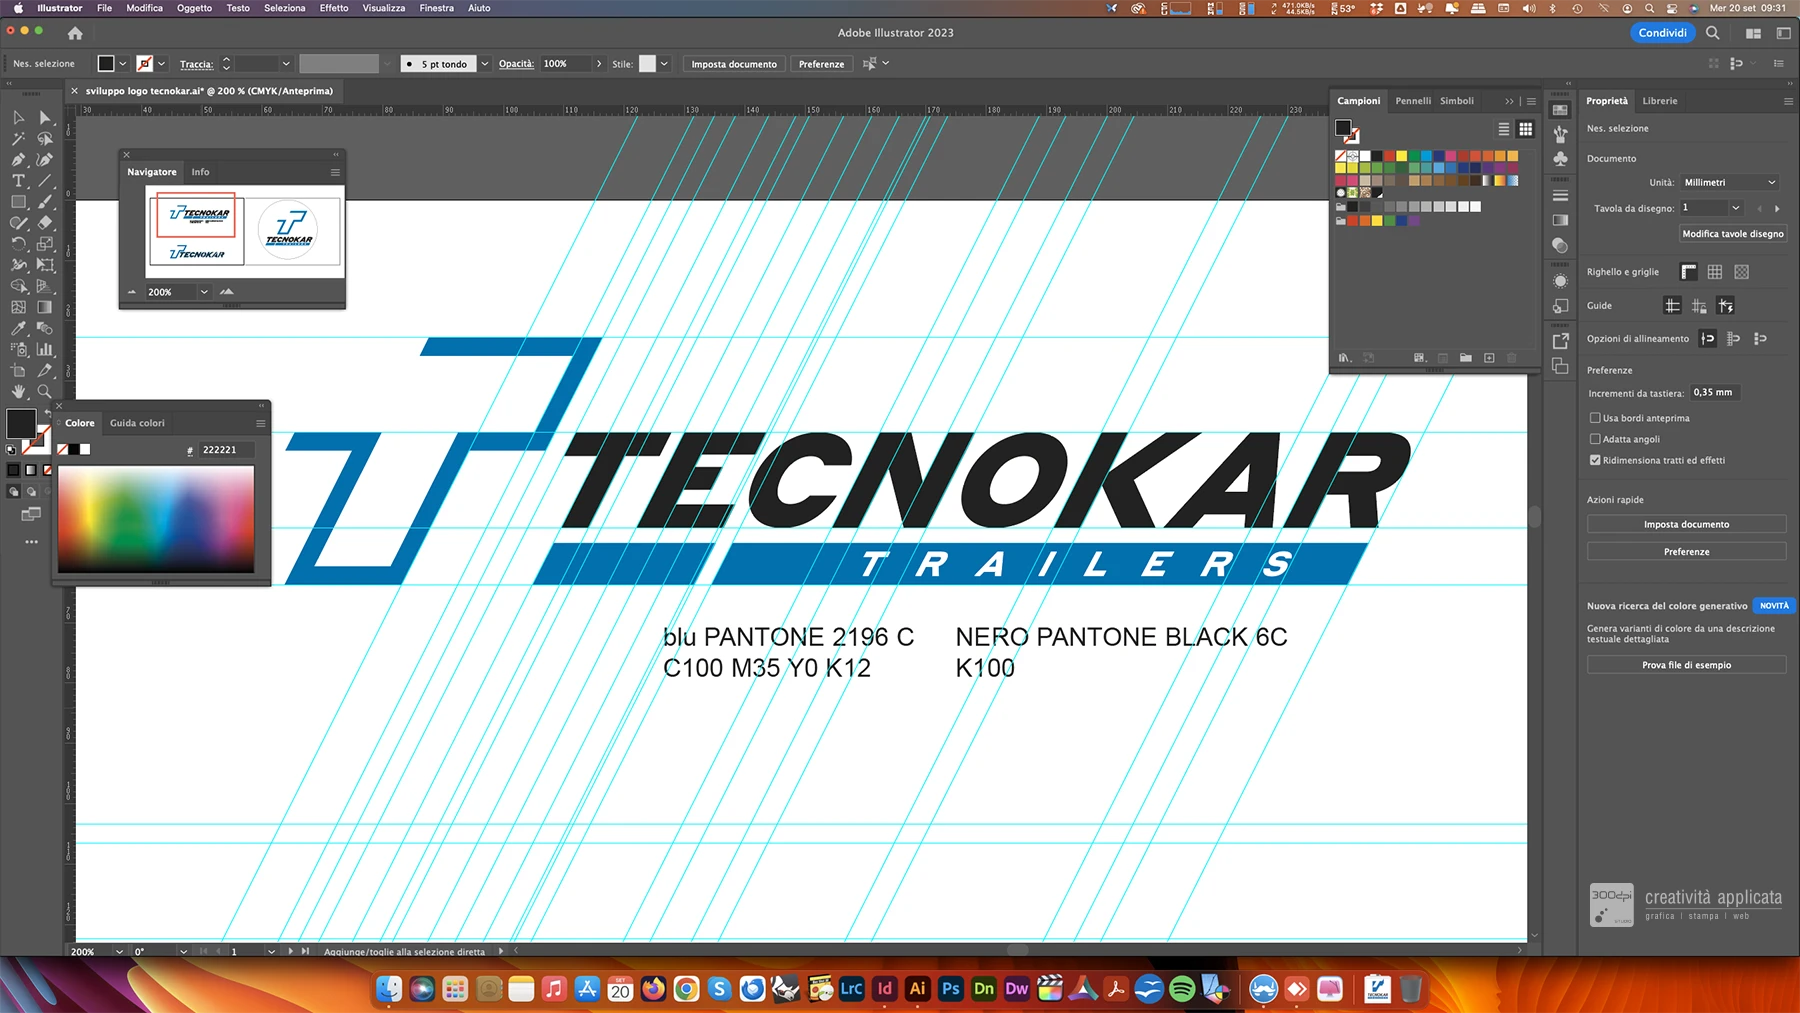The width and height of the screenshot is (1800, 1013).
Task: Select the Eyedropper tool
Action: pyautogui.click(x=18, y=328)
